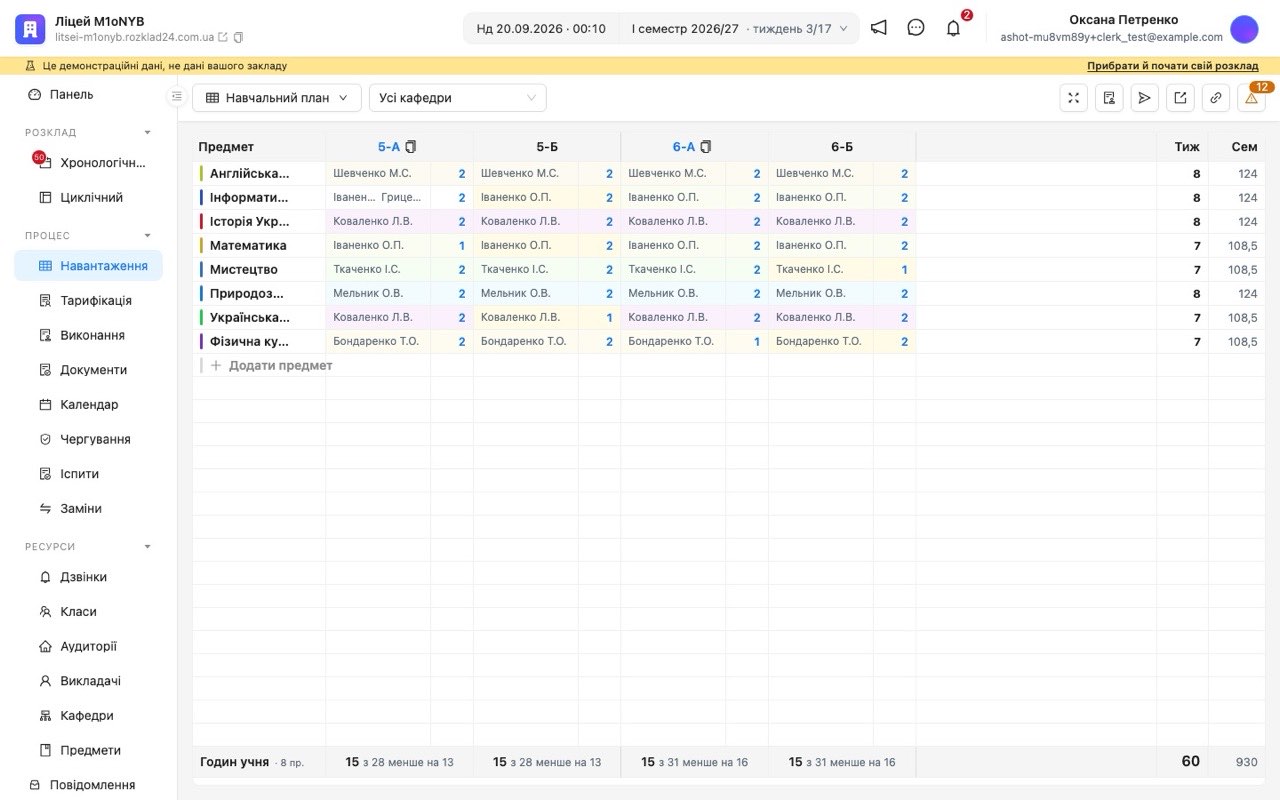Toggle fullscreen mode with the arrows icon
This screenshot has width=1280, height=800.
[x=1074, y=98]
